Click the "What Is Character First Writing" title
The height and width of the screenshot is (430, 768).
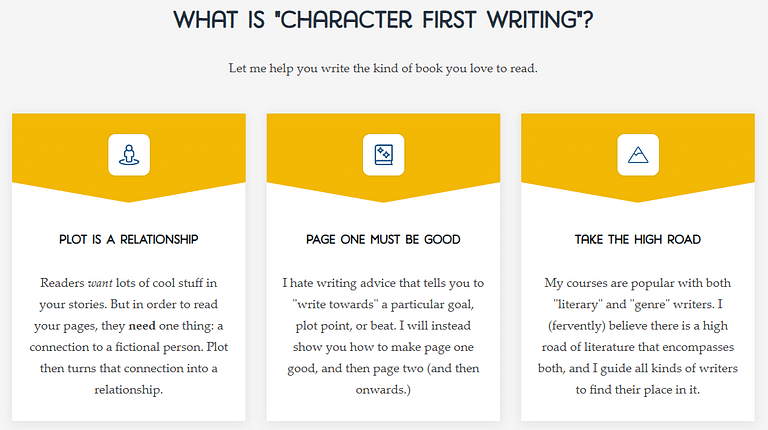tap(383, 20)
